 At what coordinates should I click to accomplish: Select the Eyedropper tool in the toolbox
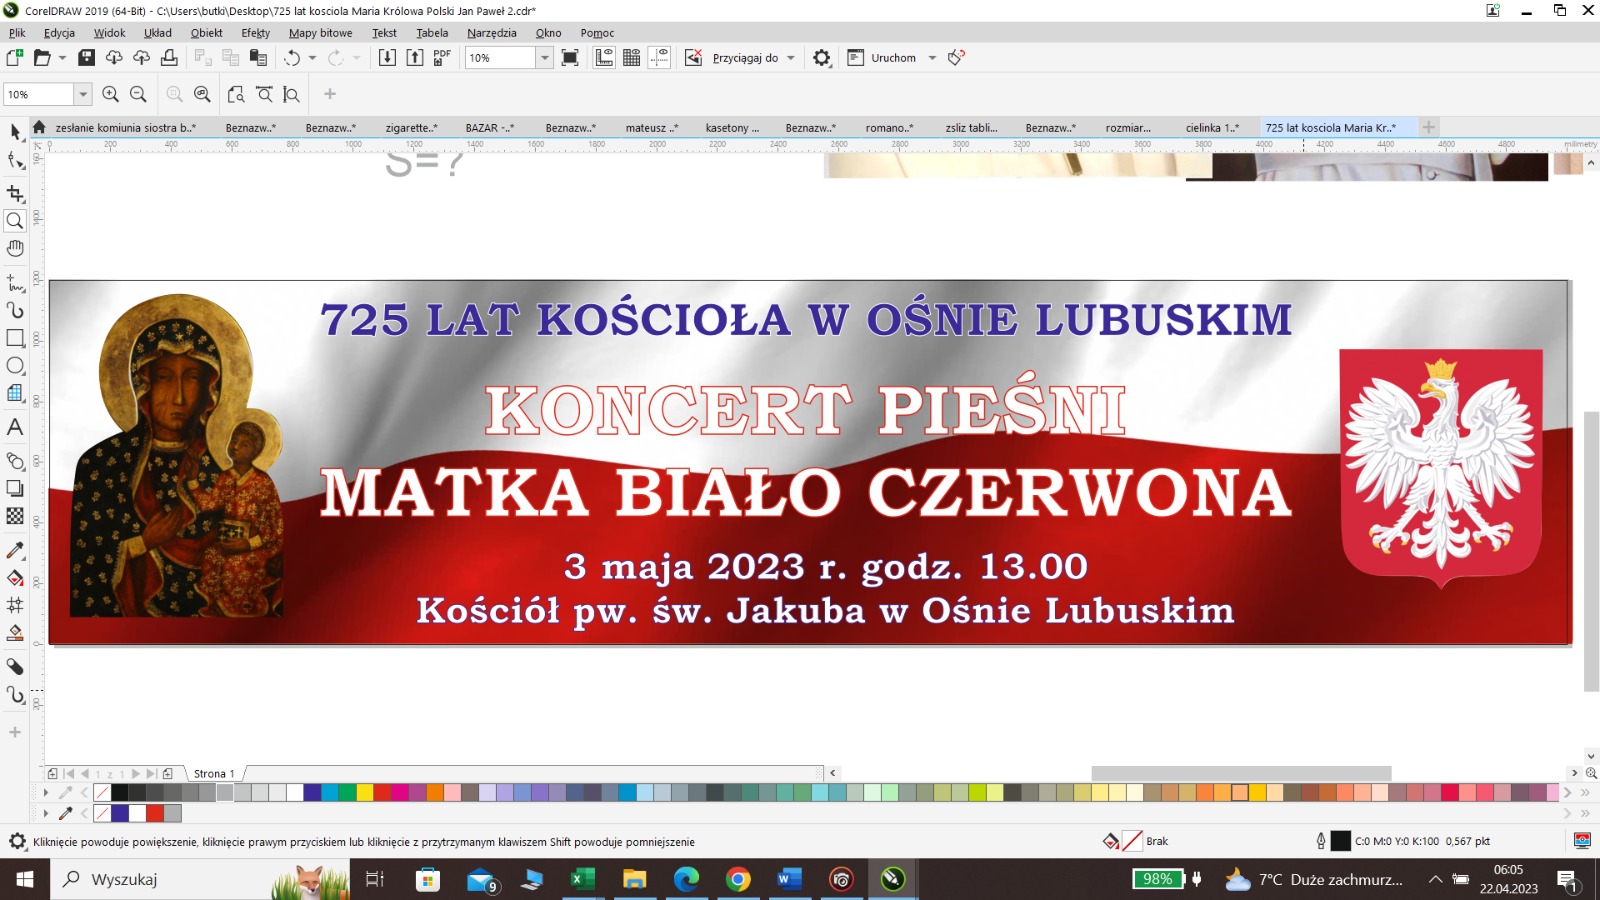[x=15, y=551]
